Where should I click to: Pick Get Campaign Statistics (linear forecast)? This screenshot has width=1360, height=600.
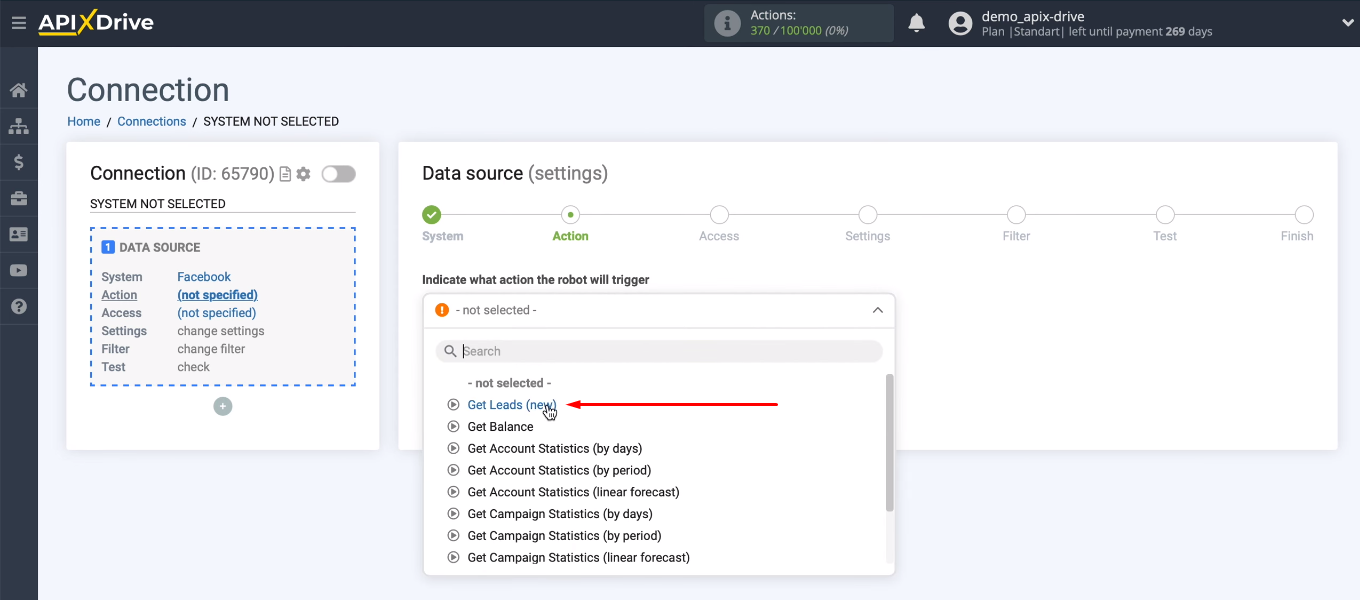click(578, 558)
